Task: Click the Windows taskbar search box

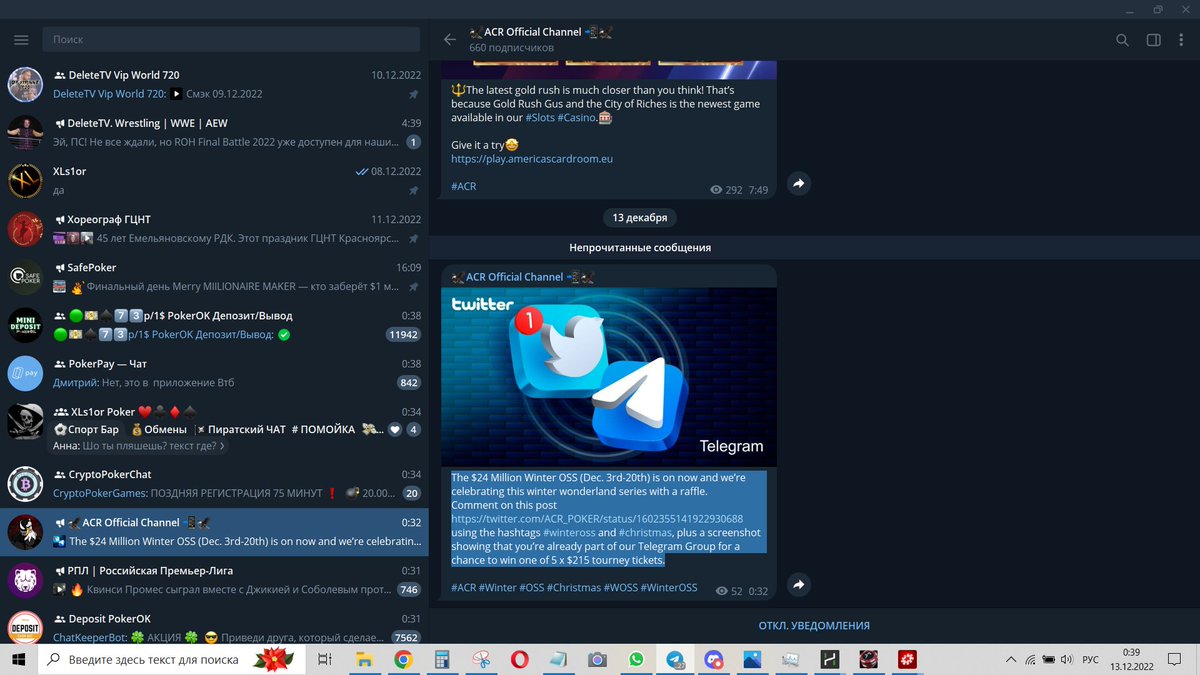Action: point(172,660)
